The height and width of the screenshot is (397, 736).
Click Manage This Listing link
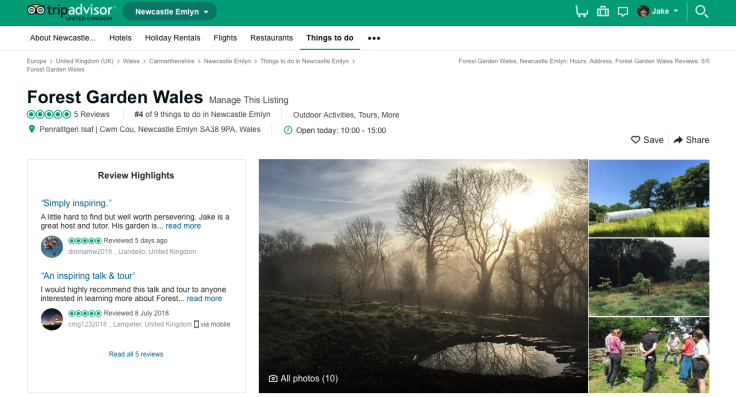249,100
